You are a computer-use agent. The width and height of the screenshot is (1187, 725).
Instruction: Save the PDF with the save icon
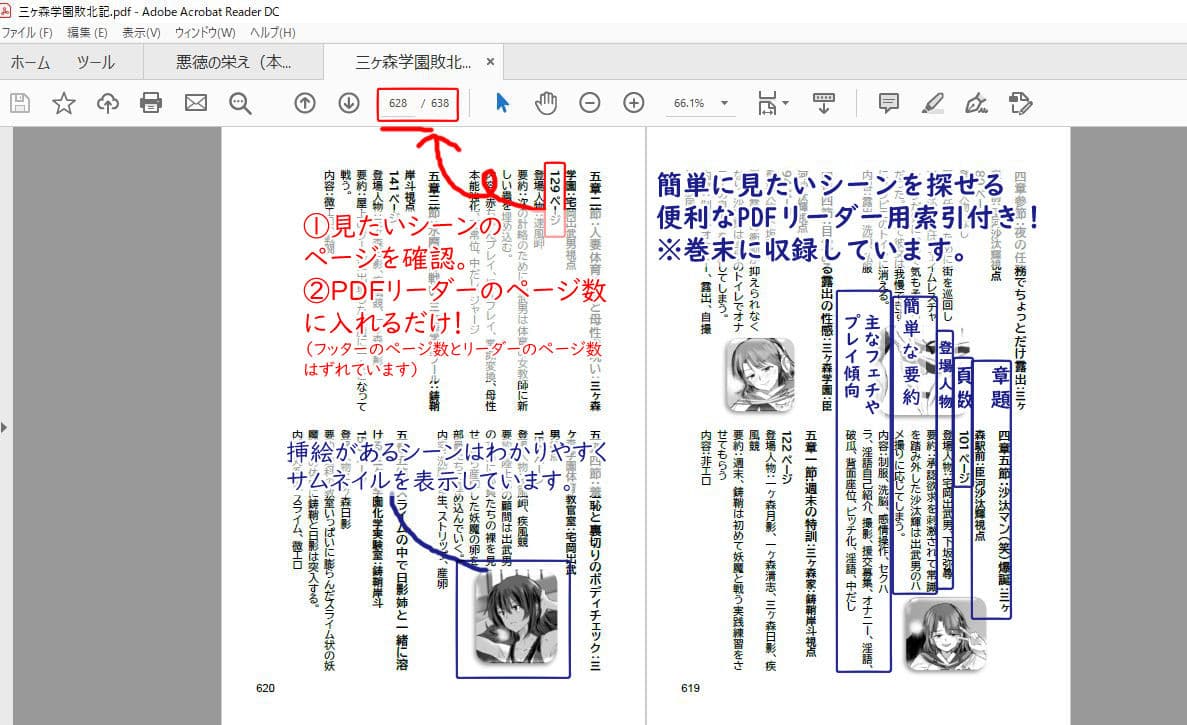tap(19, 103)
